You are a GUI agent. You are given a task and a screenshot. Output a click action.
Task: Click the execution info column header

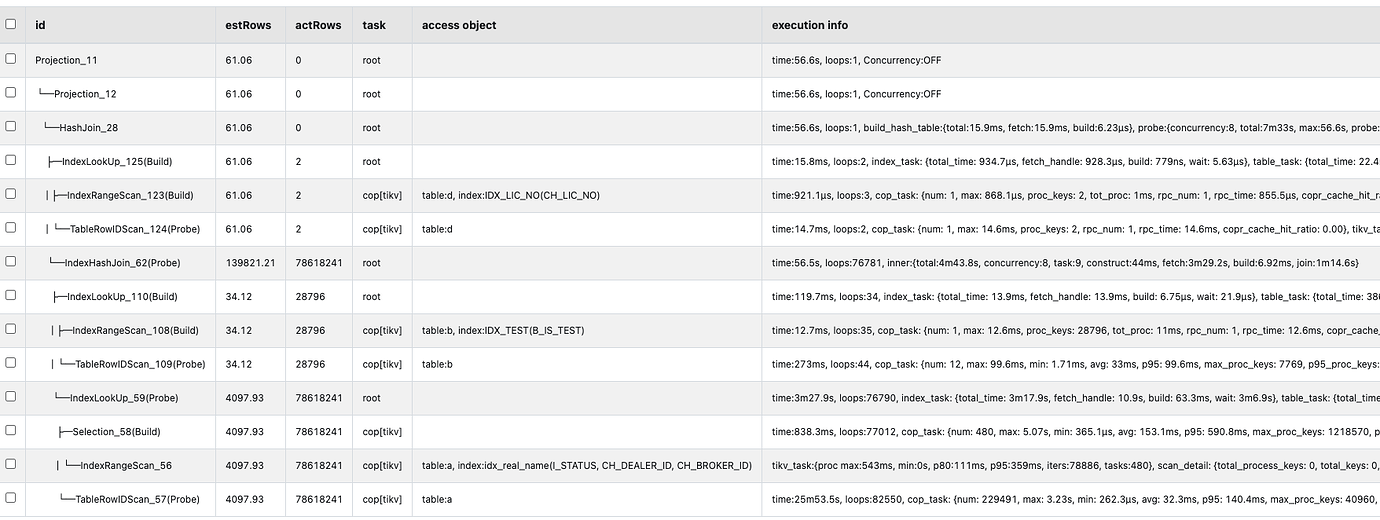tap(810, 25)
